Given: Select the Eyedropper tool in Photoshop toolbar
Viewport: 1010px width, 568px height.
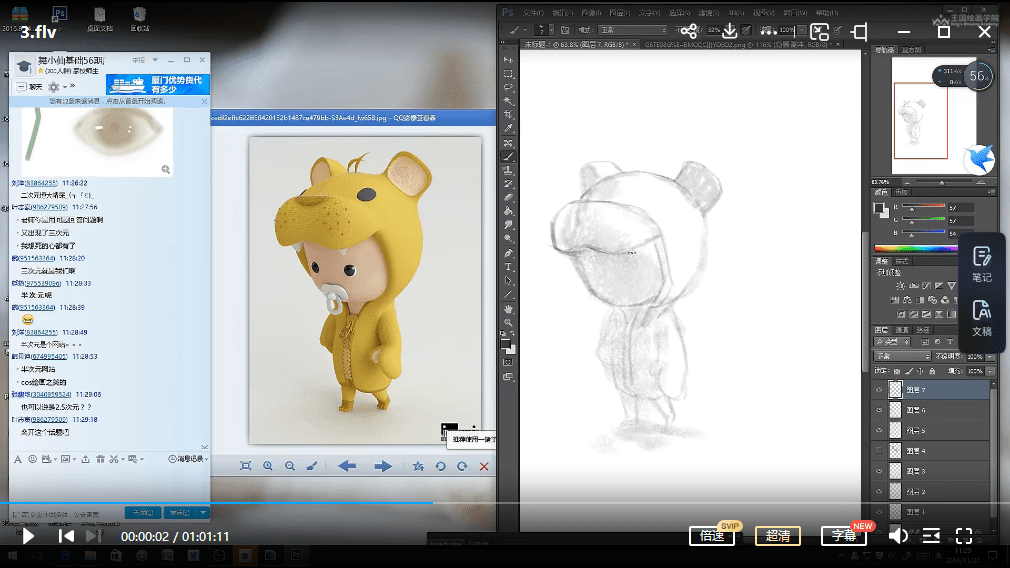Looking at the screenshot, I should (508, 129).
